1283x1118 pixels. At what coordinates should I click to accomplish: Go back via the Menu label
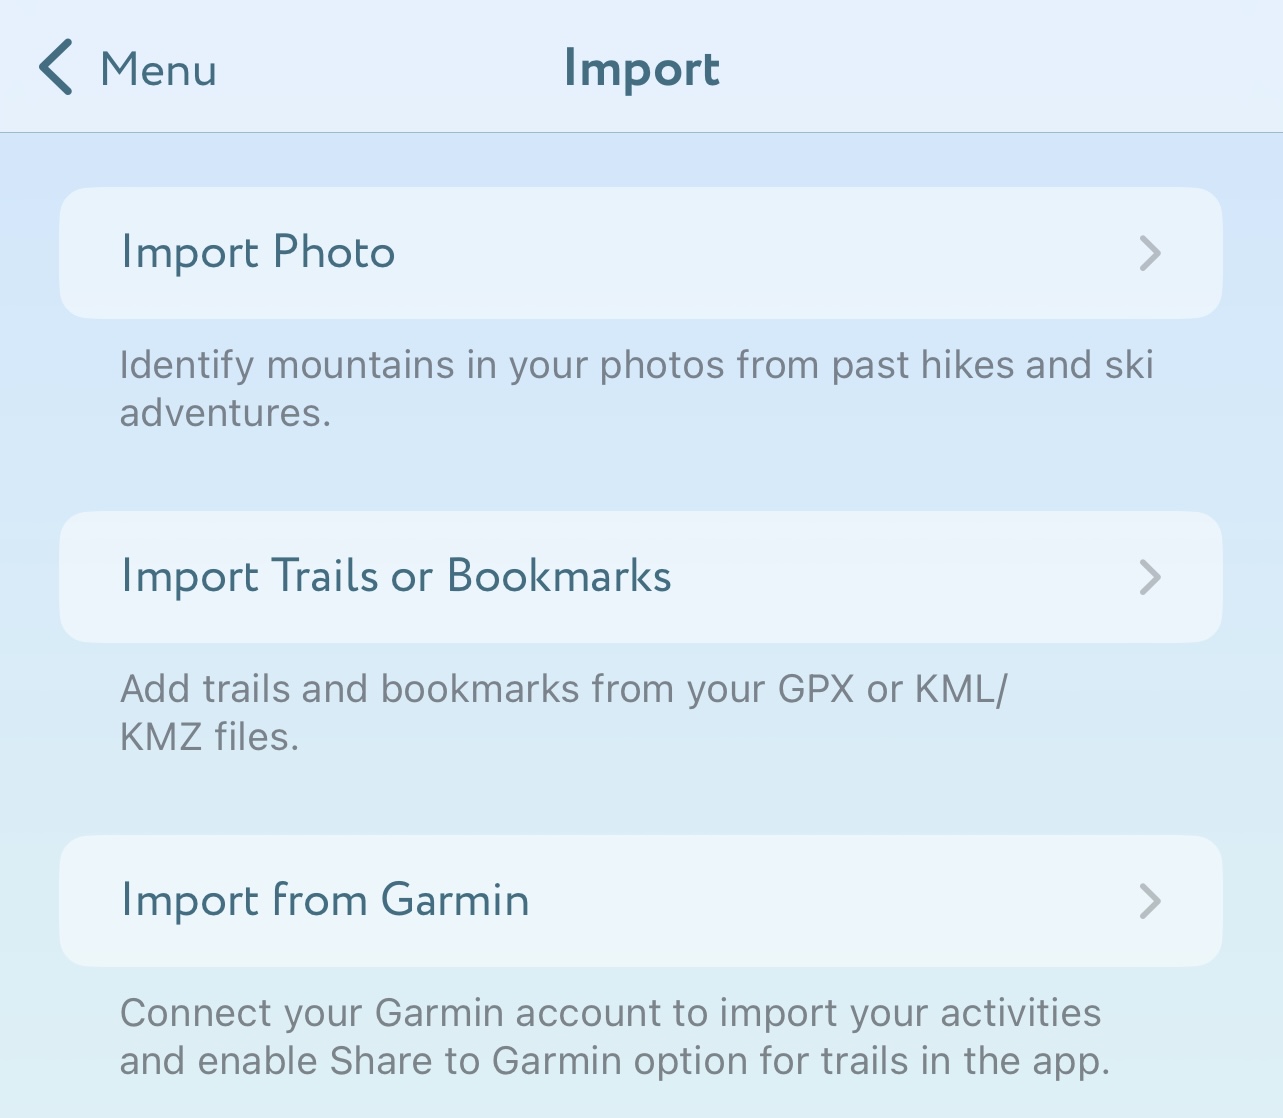click(x=158, y=70)
